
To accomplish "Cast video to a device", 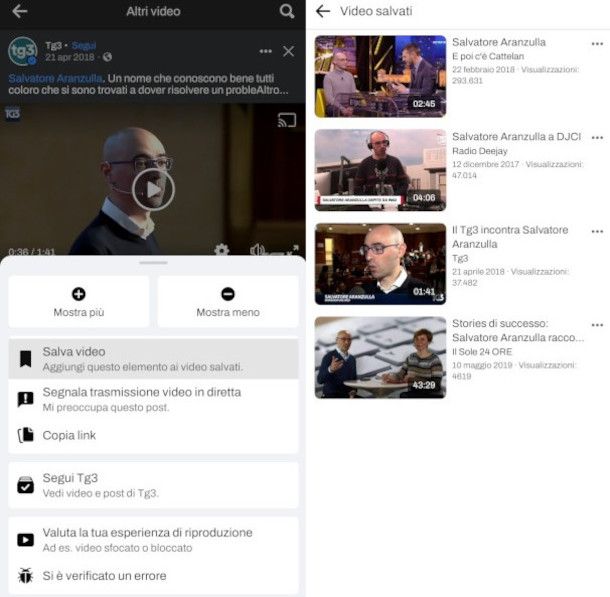I will click(287, 120).
